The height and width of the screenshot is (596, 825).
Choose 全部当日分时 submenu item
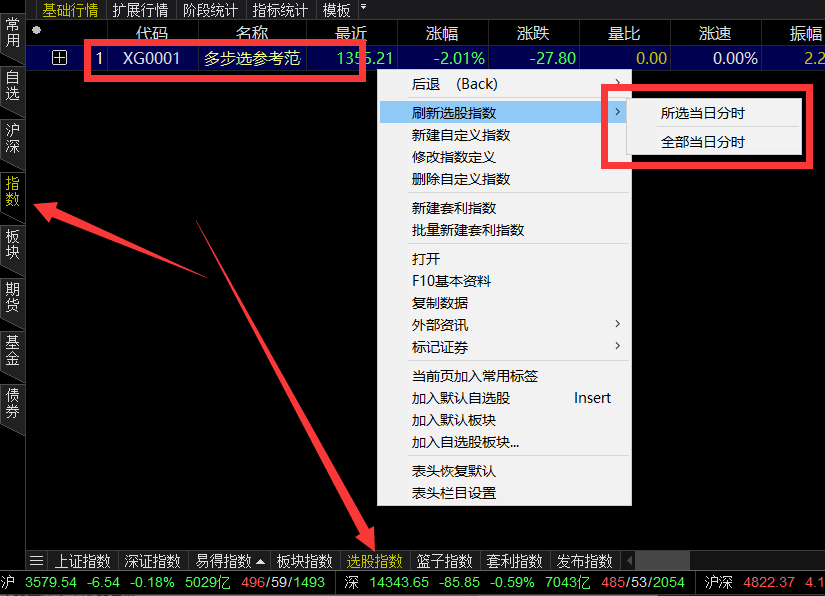click(714, 142)
